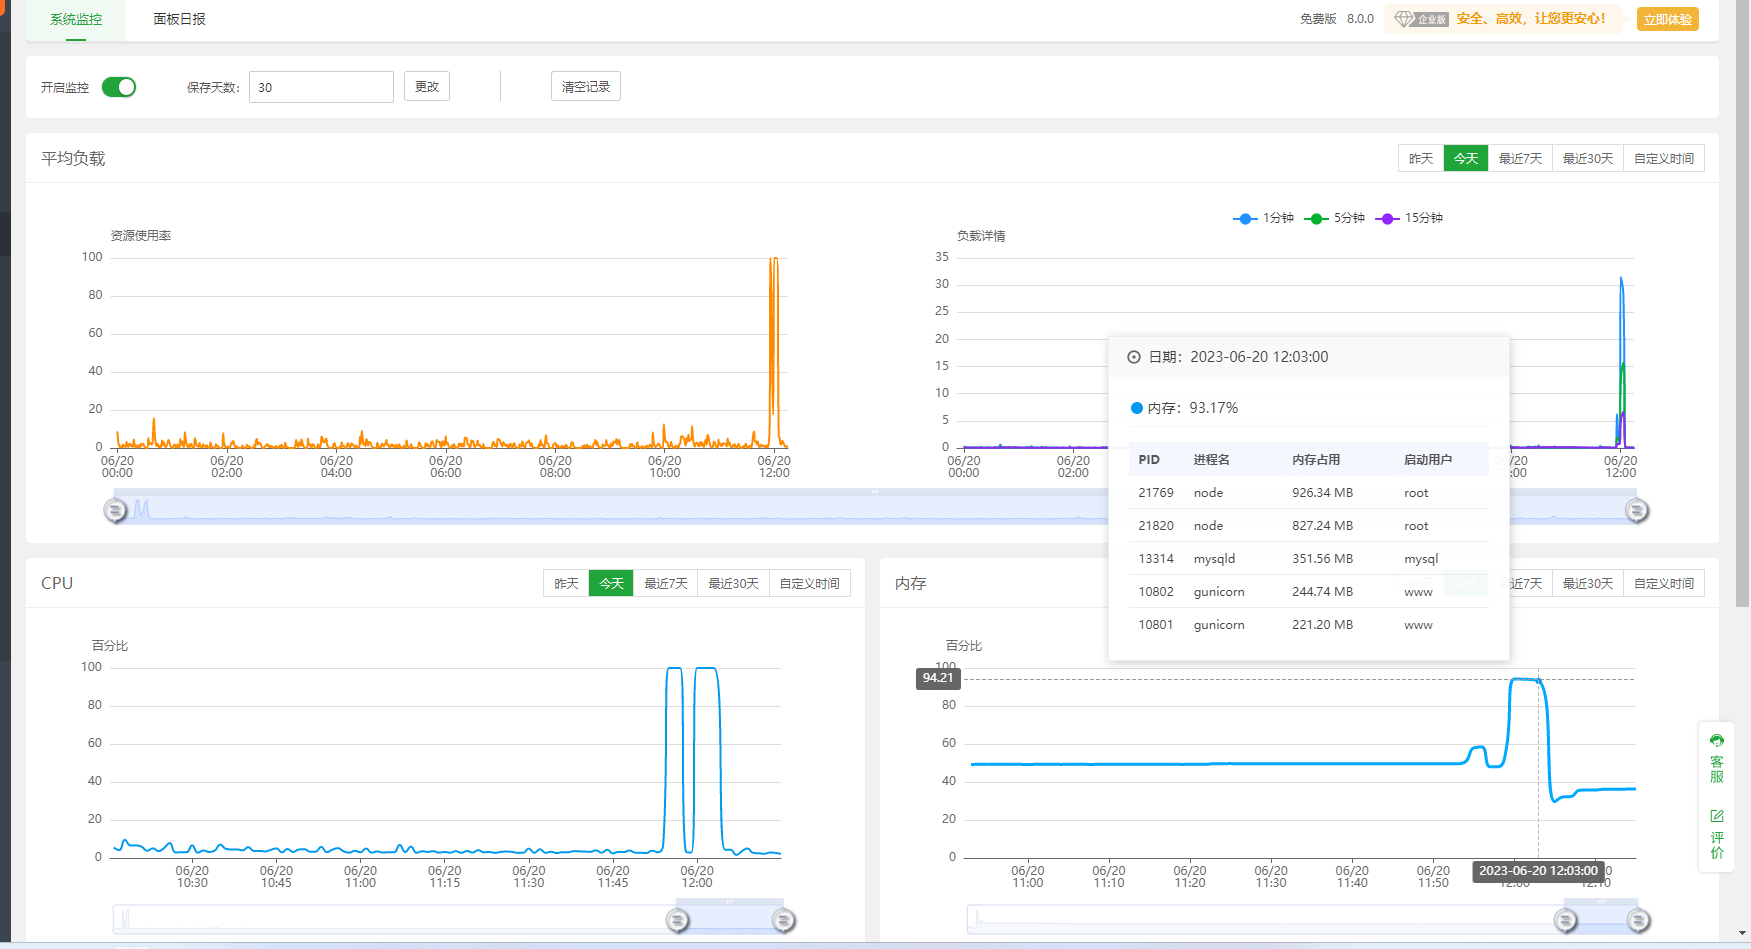Toggle the 1分钟 legend series
This screenshot has height=949, width=1751.
(x=1264, y=218)
